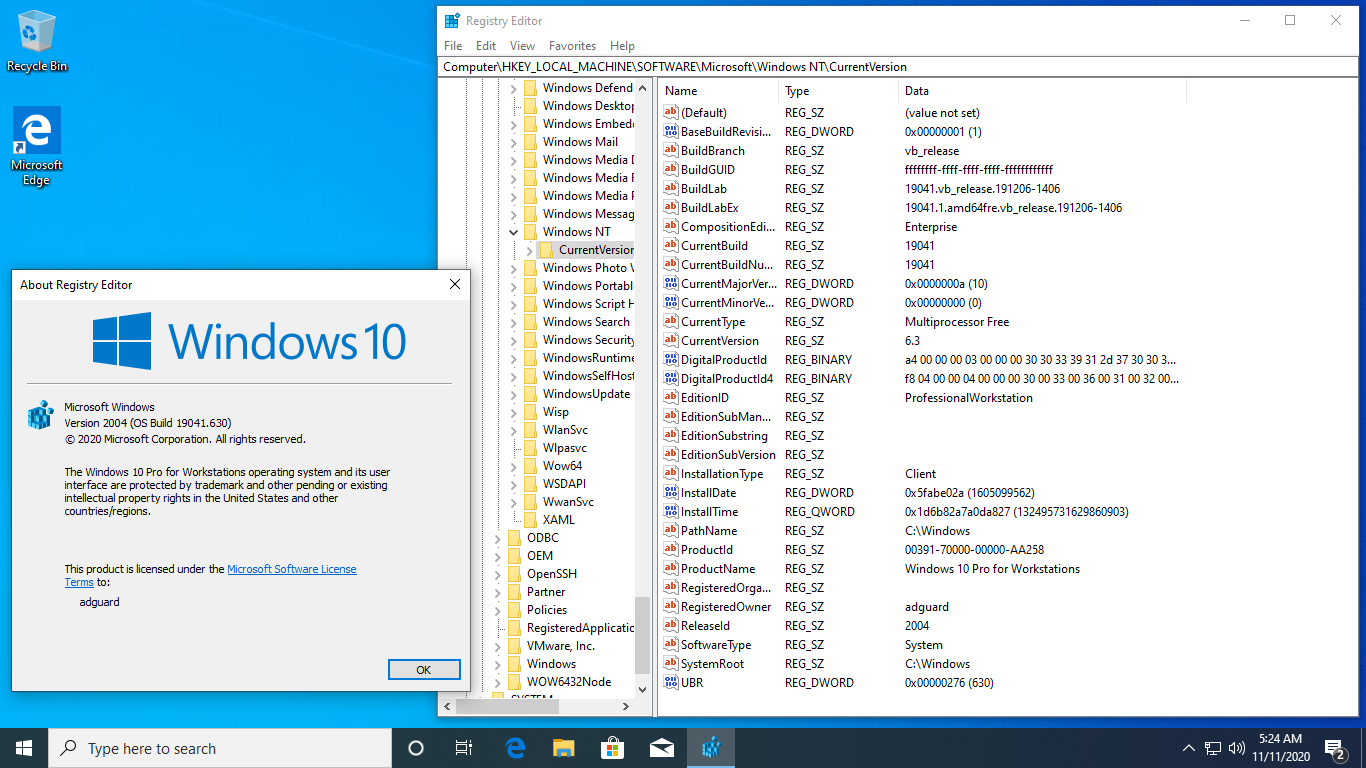The height and width of the screenshot is (768, 1366).
Task: Sort values by the Type column header
Action: coord(840,91)
